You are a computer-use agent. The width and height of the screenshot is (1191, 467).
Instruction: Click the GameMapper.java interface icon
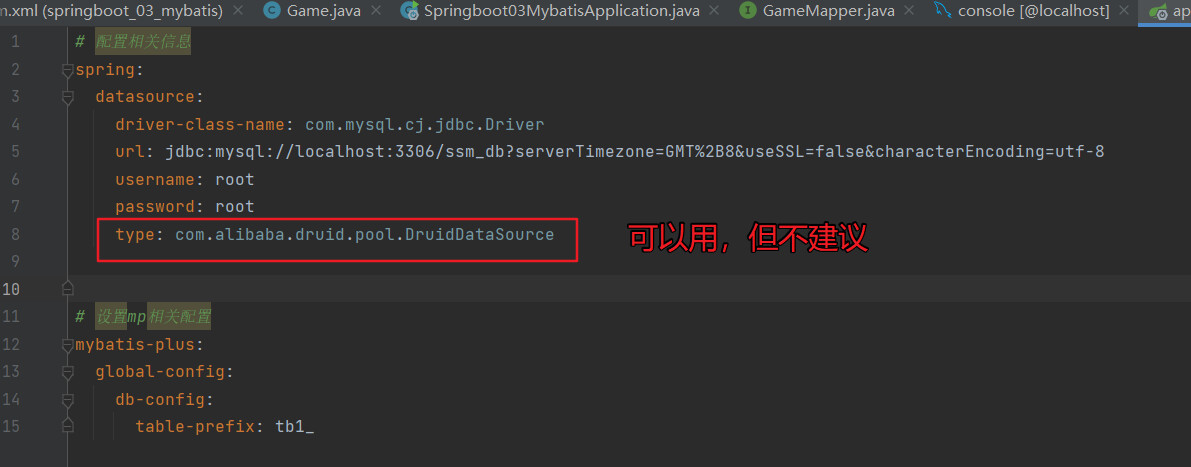point(748,11)
